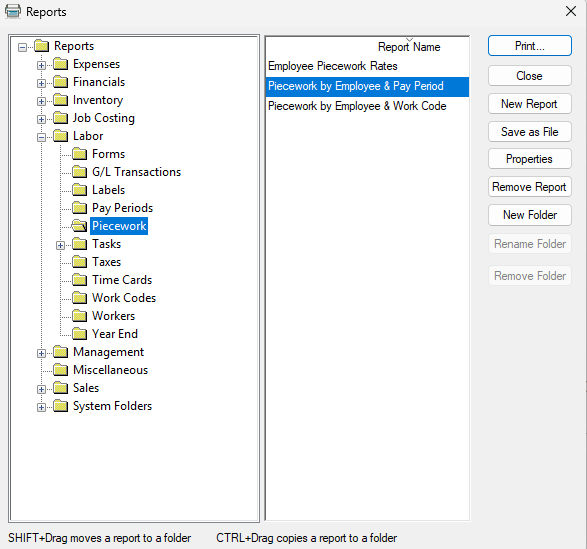Select the Inventory folder icon

[61, 100]
